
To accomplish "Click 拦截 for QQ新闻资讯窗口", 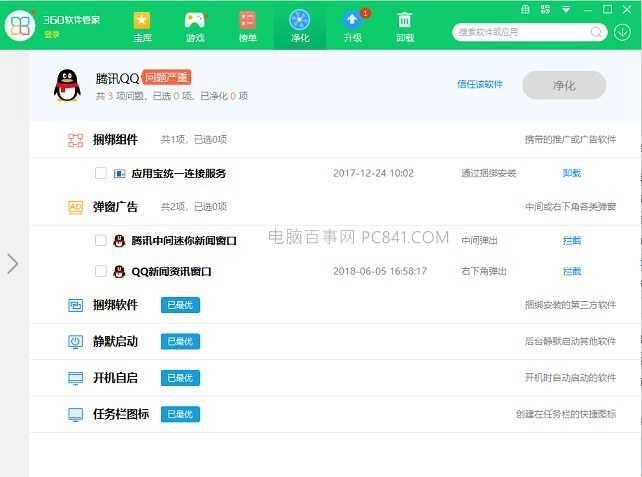I will pyautogui.click(x=571, y=271).
